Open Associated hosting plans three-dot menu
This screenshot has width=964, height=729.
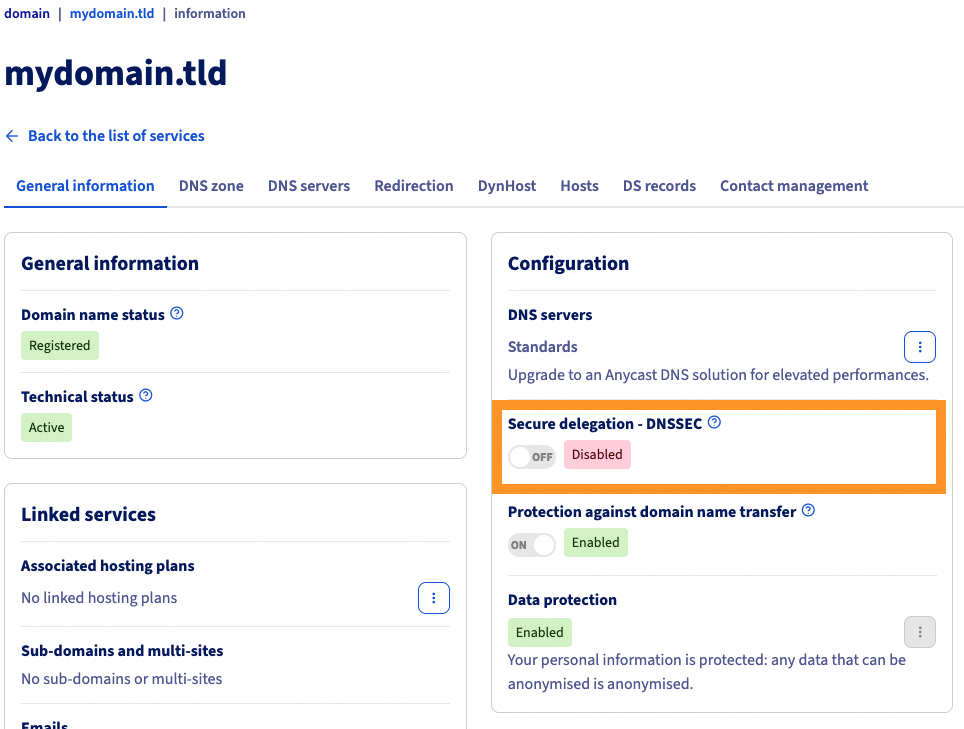pyautogui.click(x=433, y=598)
